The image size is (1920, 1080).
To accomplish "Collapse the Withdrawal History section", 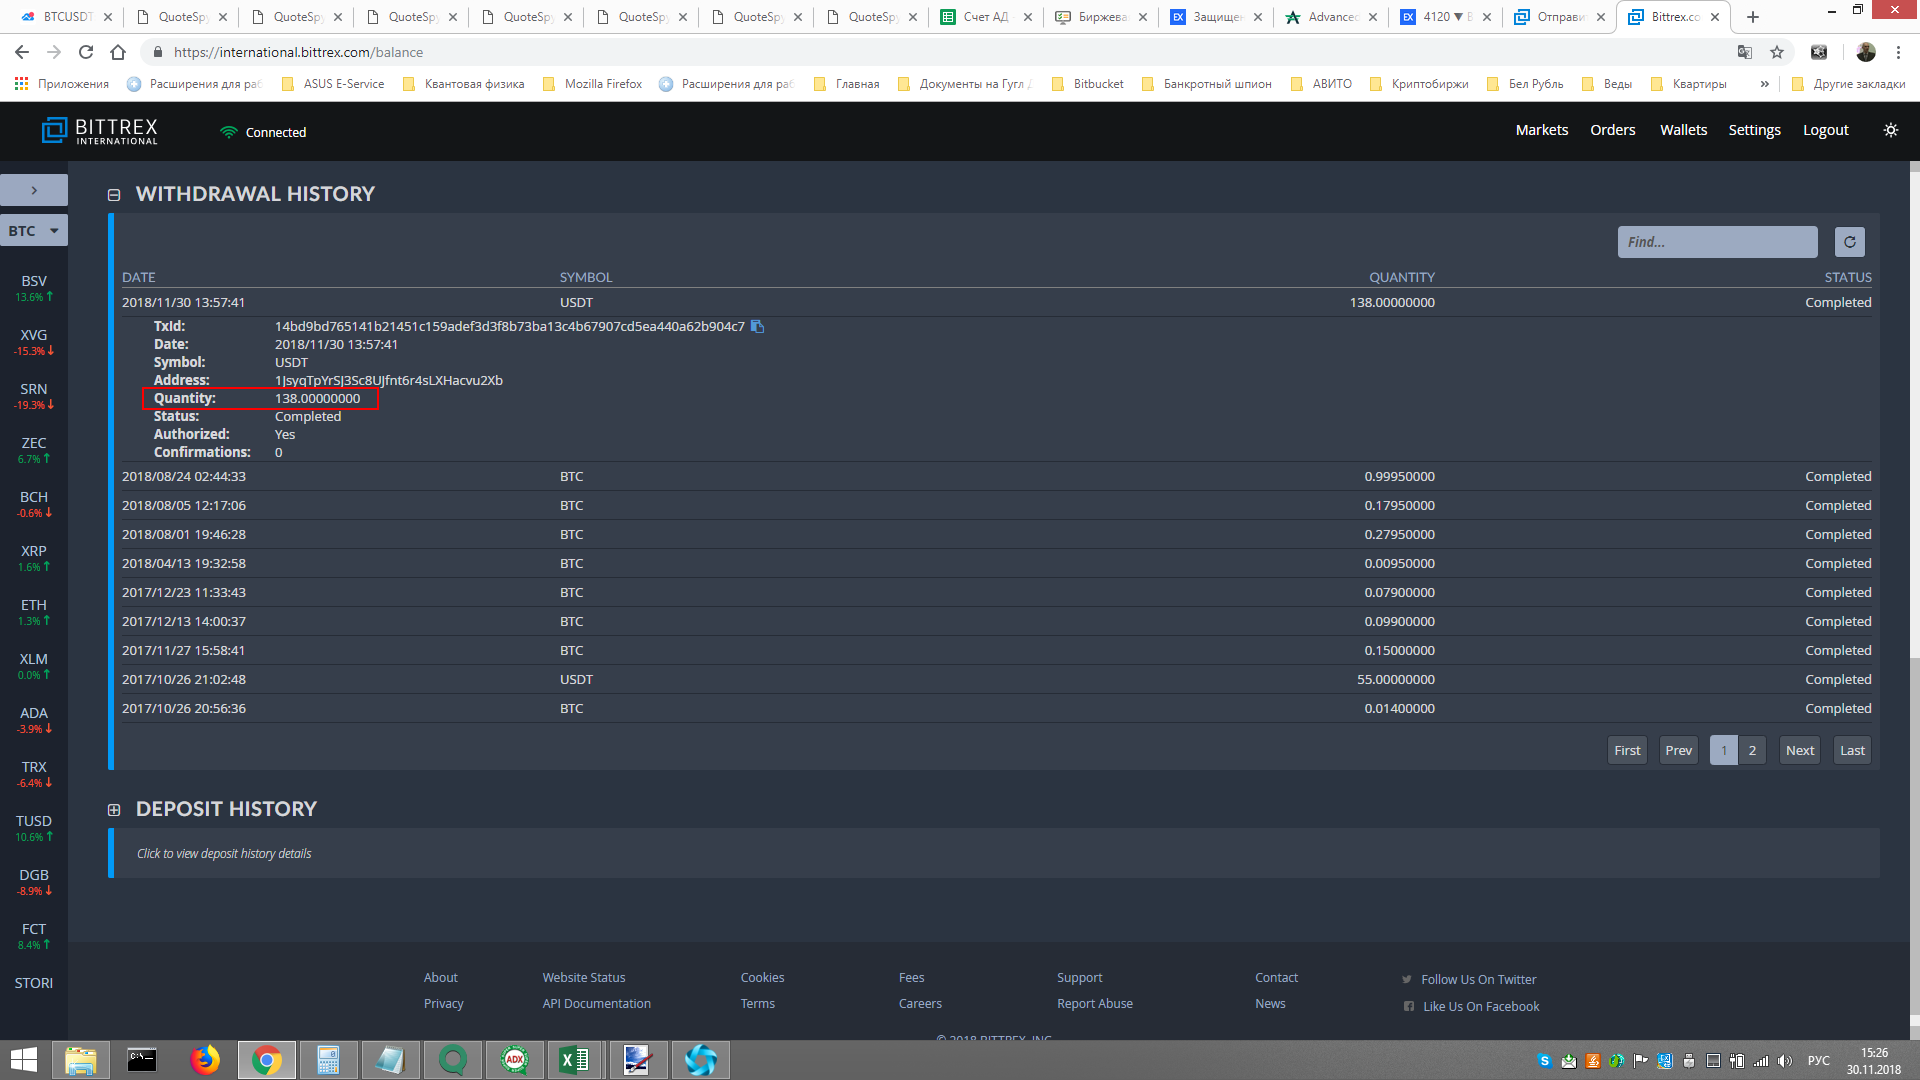I will coord(114,195).
